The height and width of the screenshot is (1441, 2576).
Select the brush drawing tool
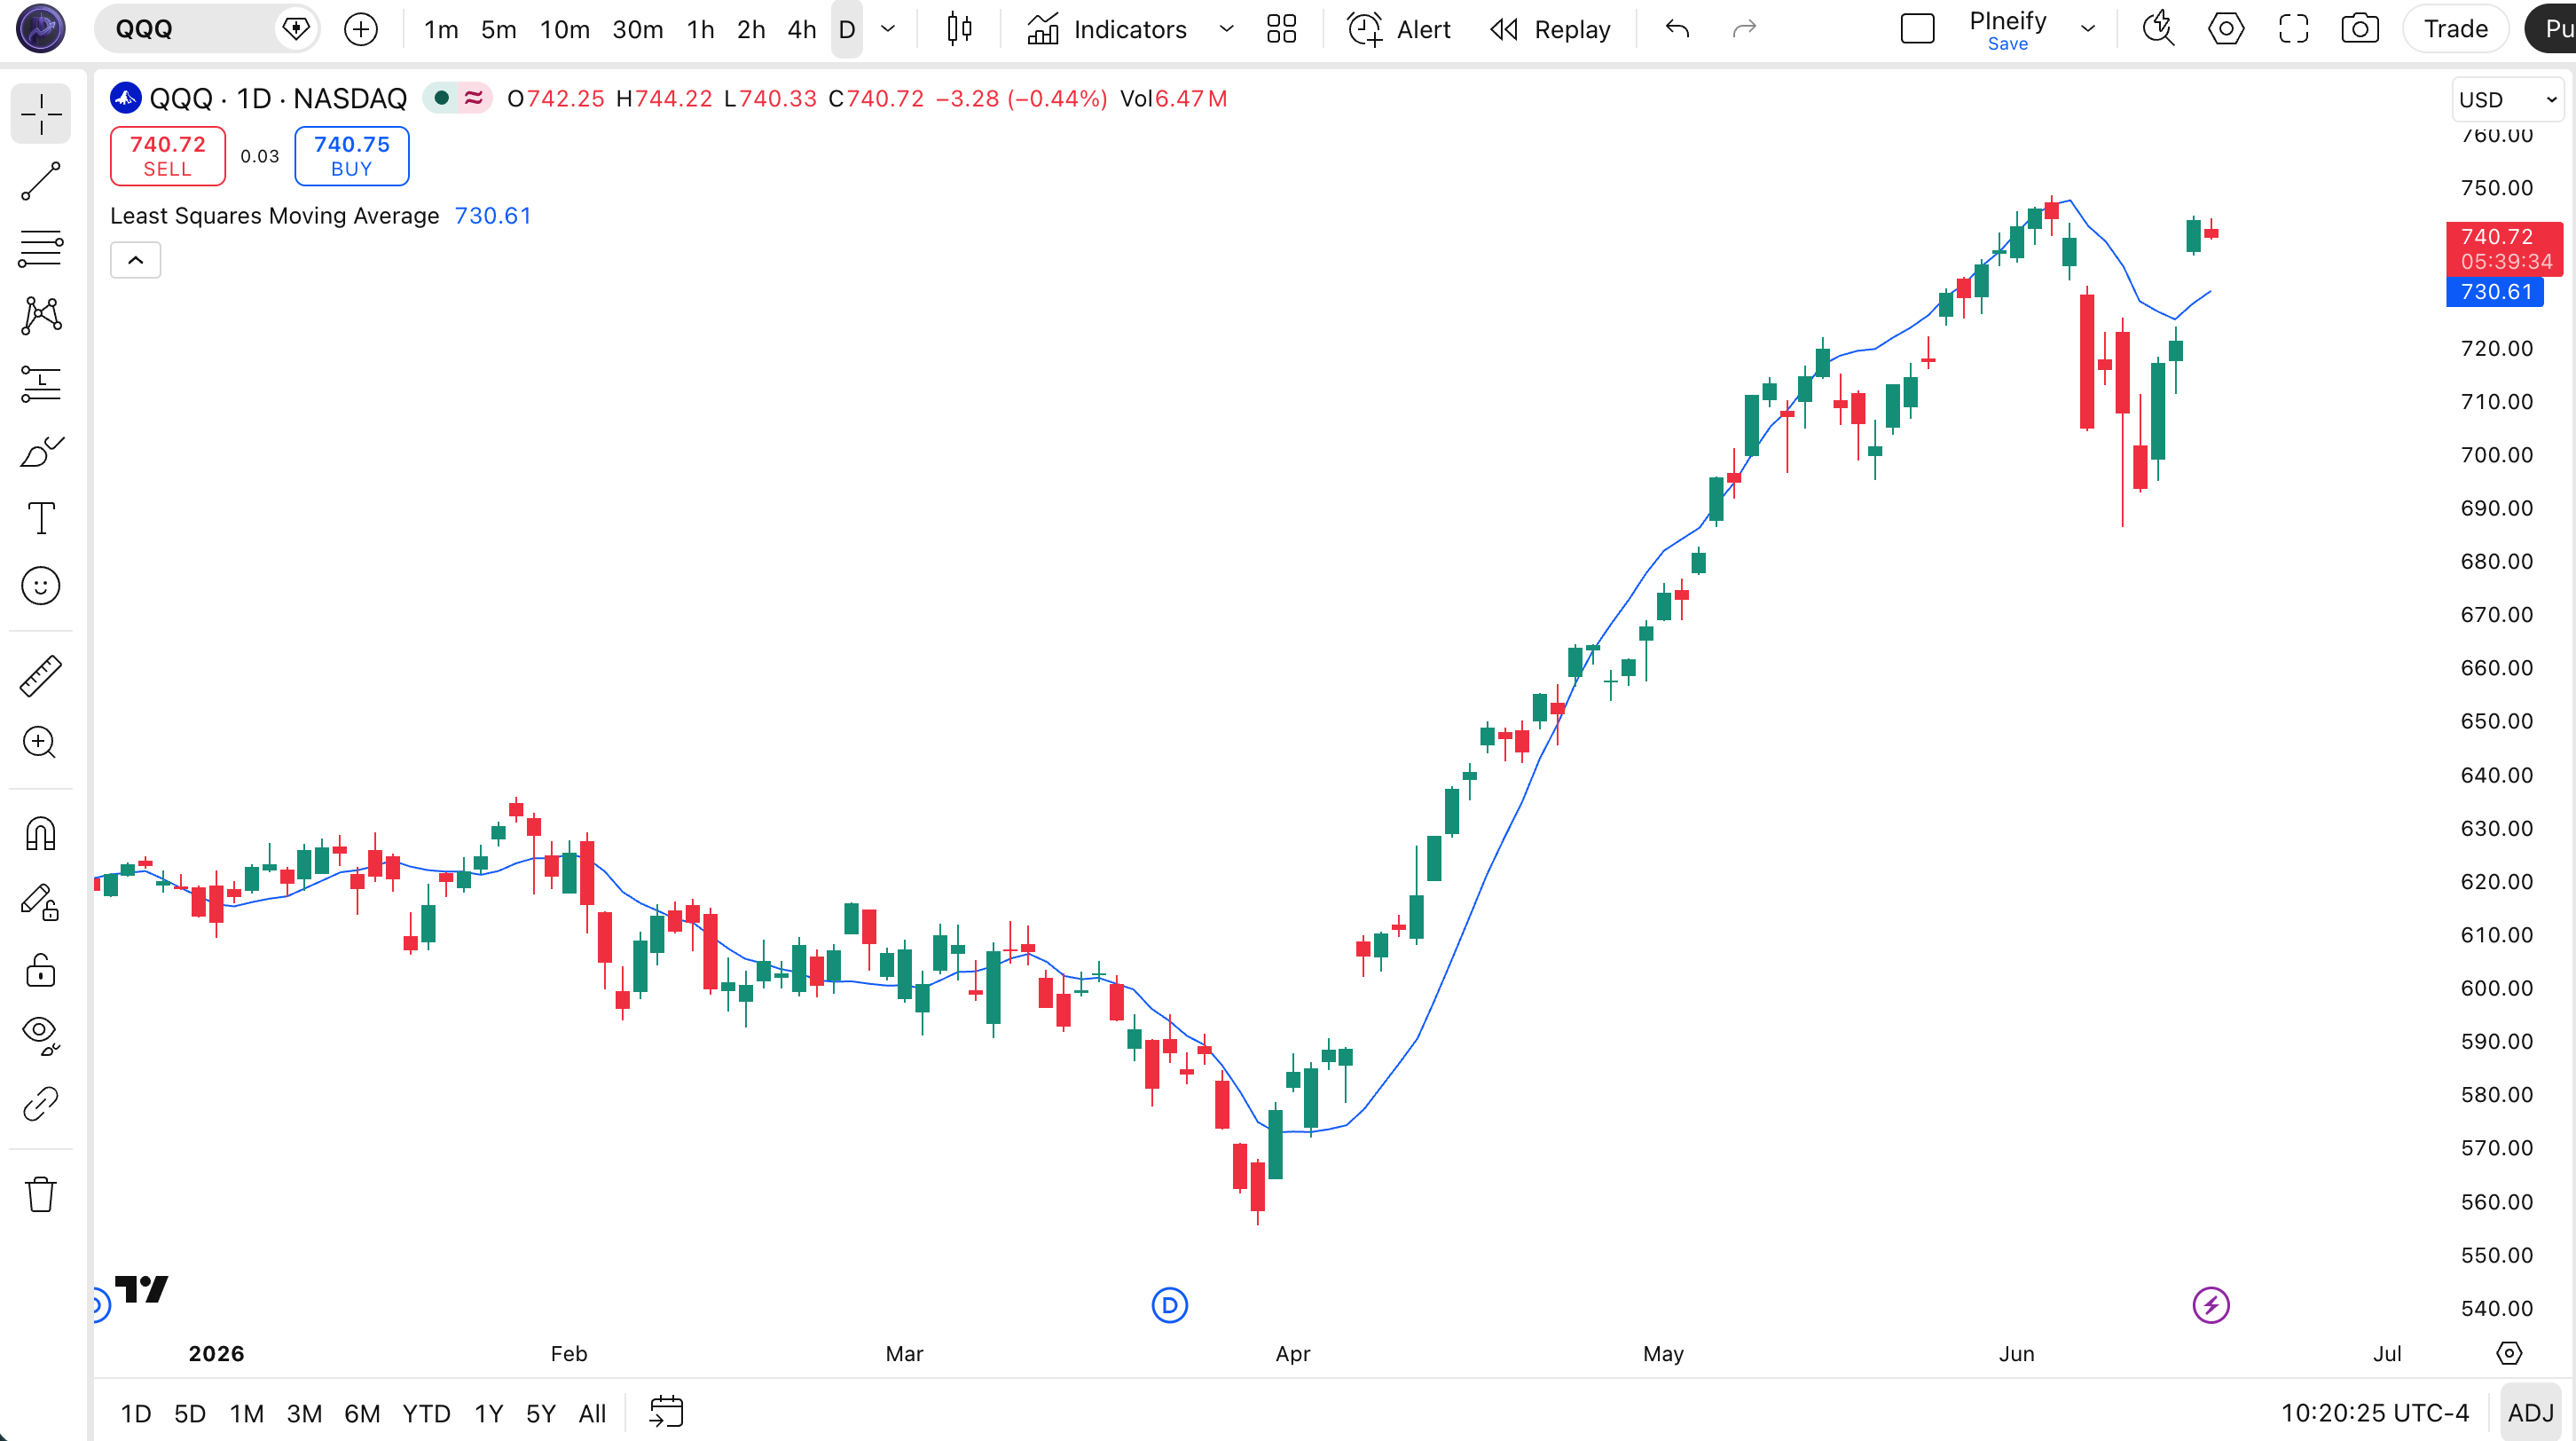click(x=41, y=451)
